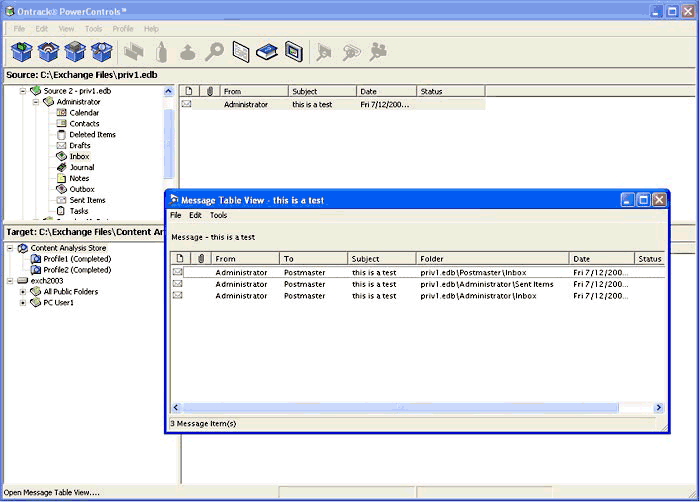Click Date column header in Message Table View
Screen dimensions: 700x502
pyautogui.click(x=602, y=259)
